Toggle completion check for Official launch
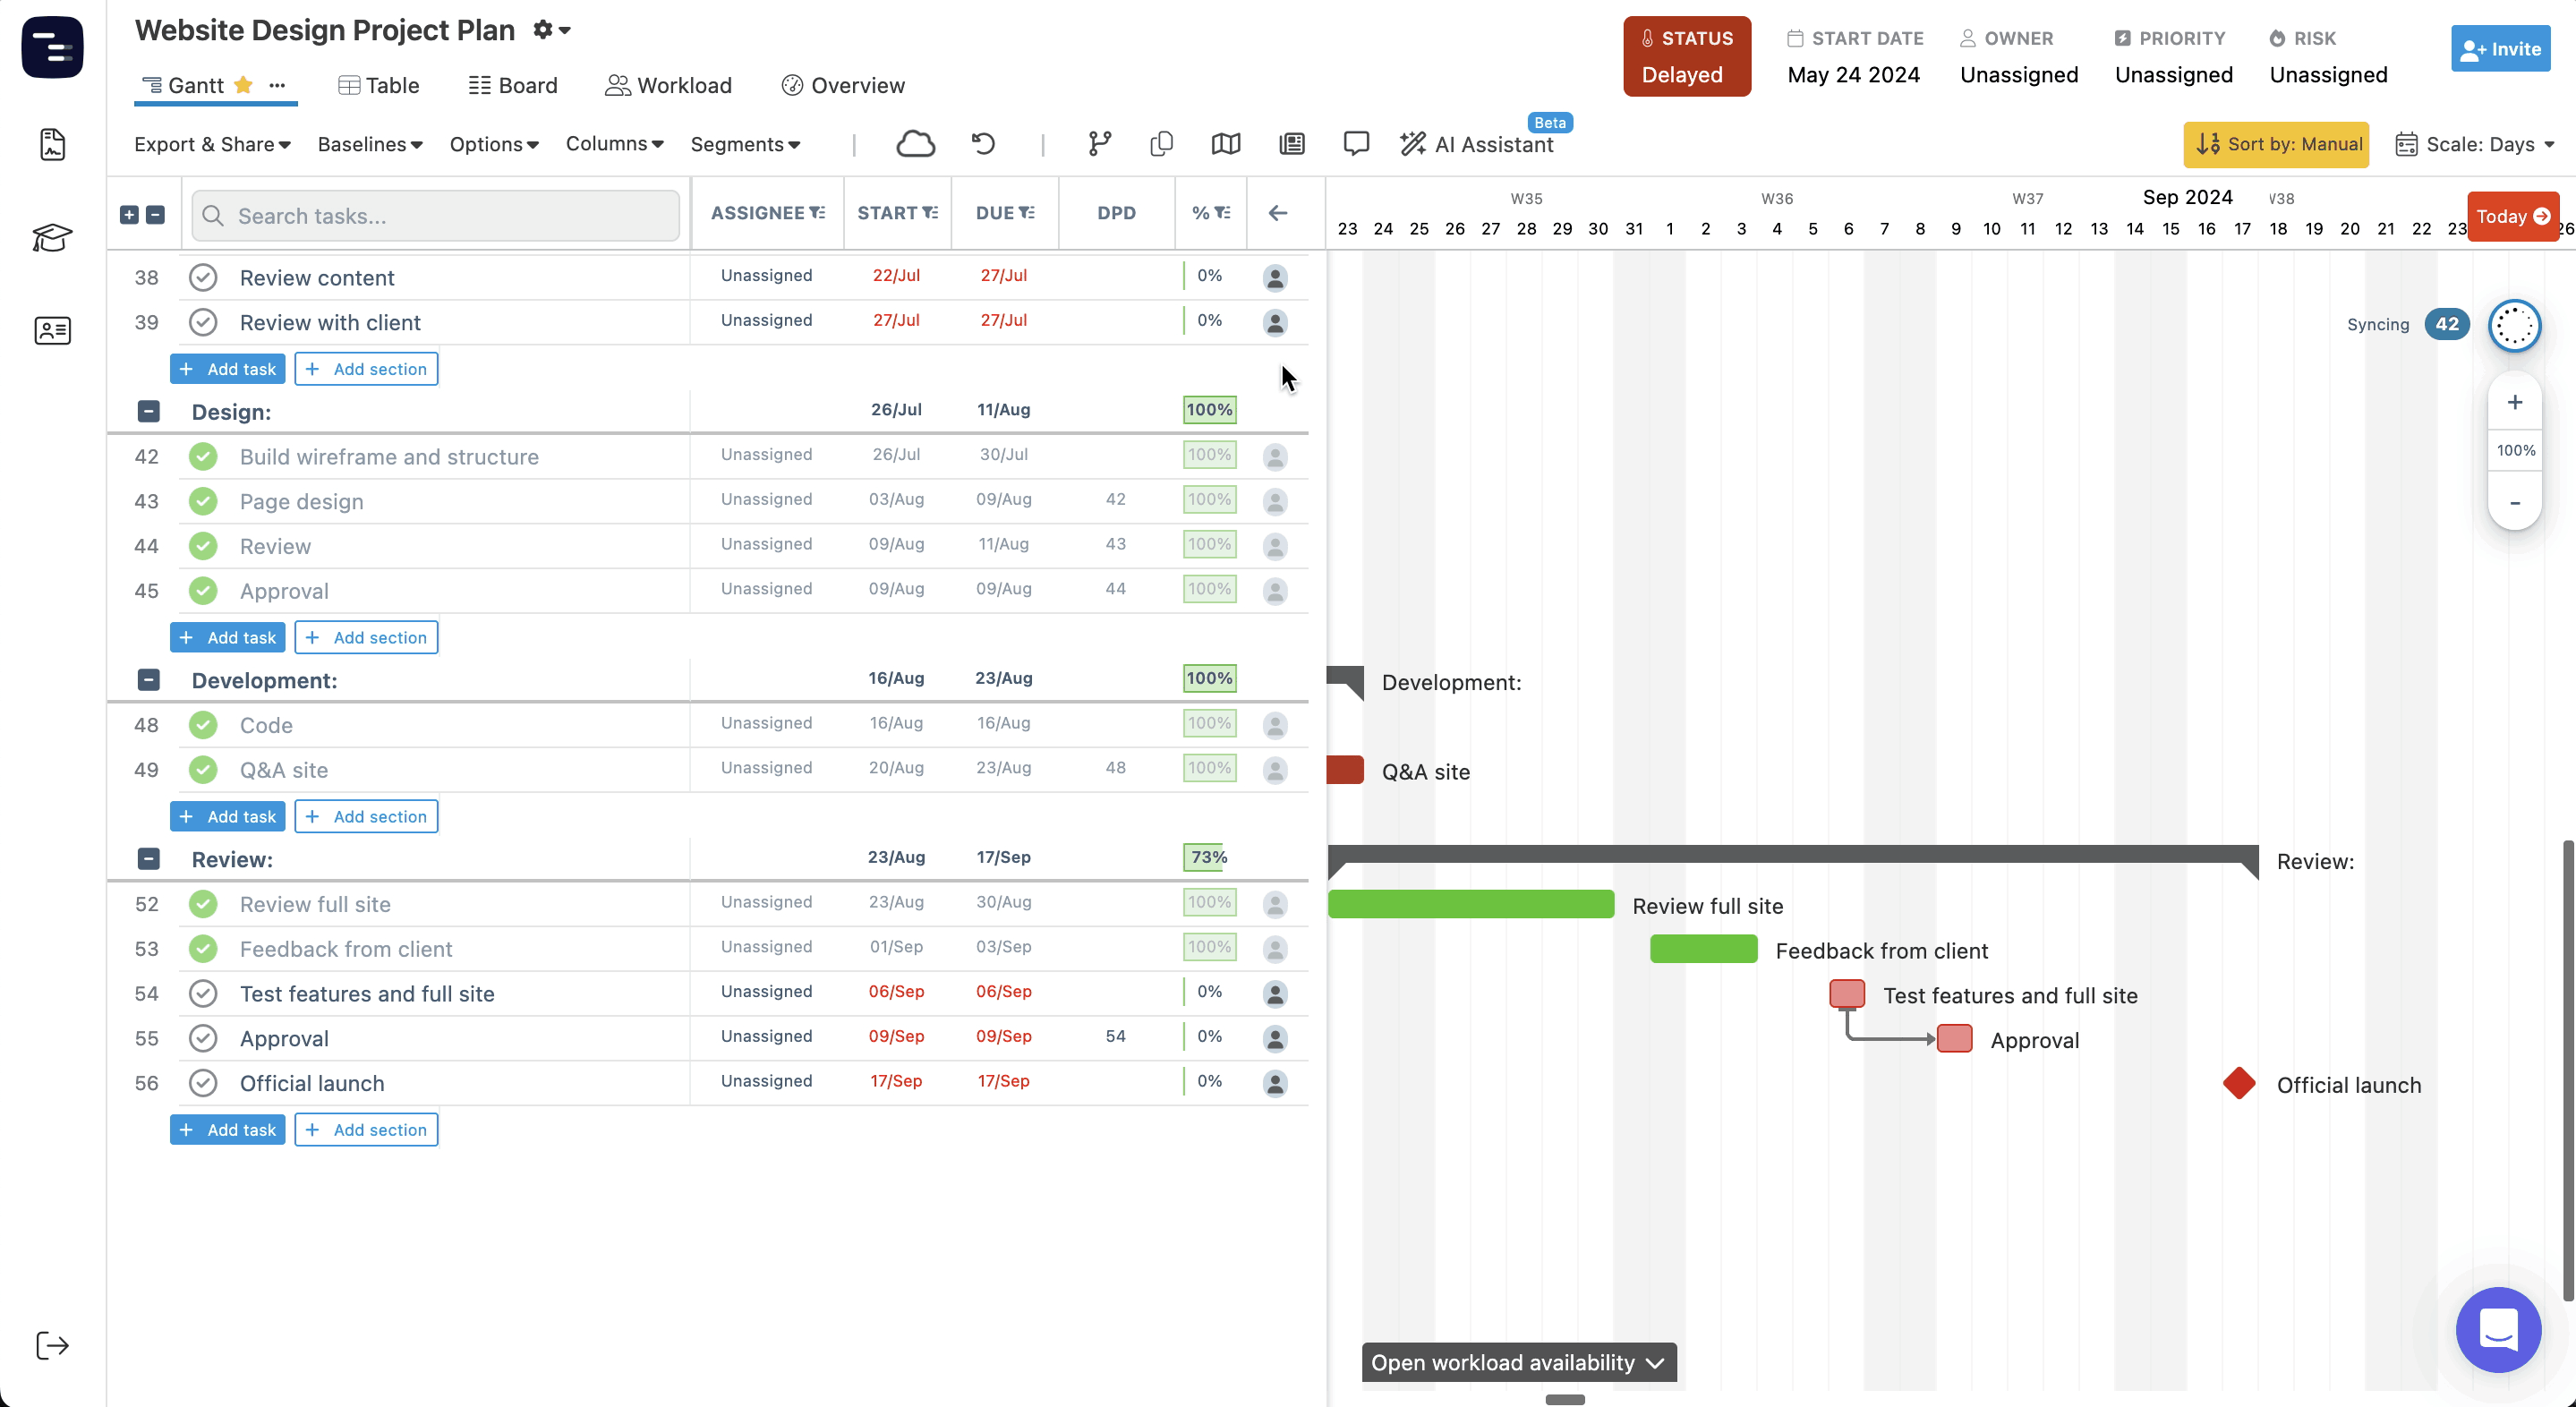 click(203, 1083)
